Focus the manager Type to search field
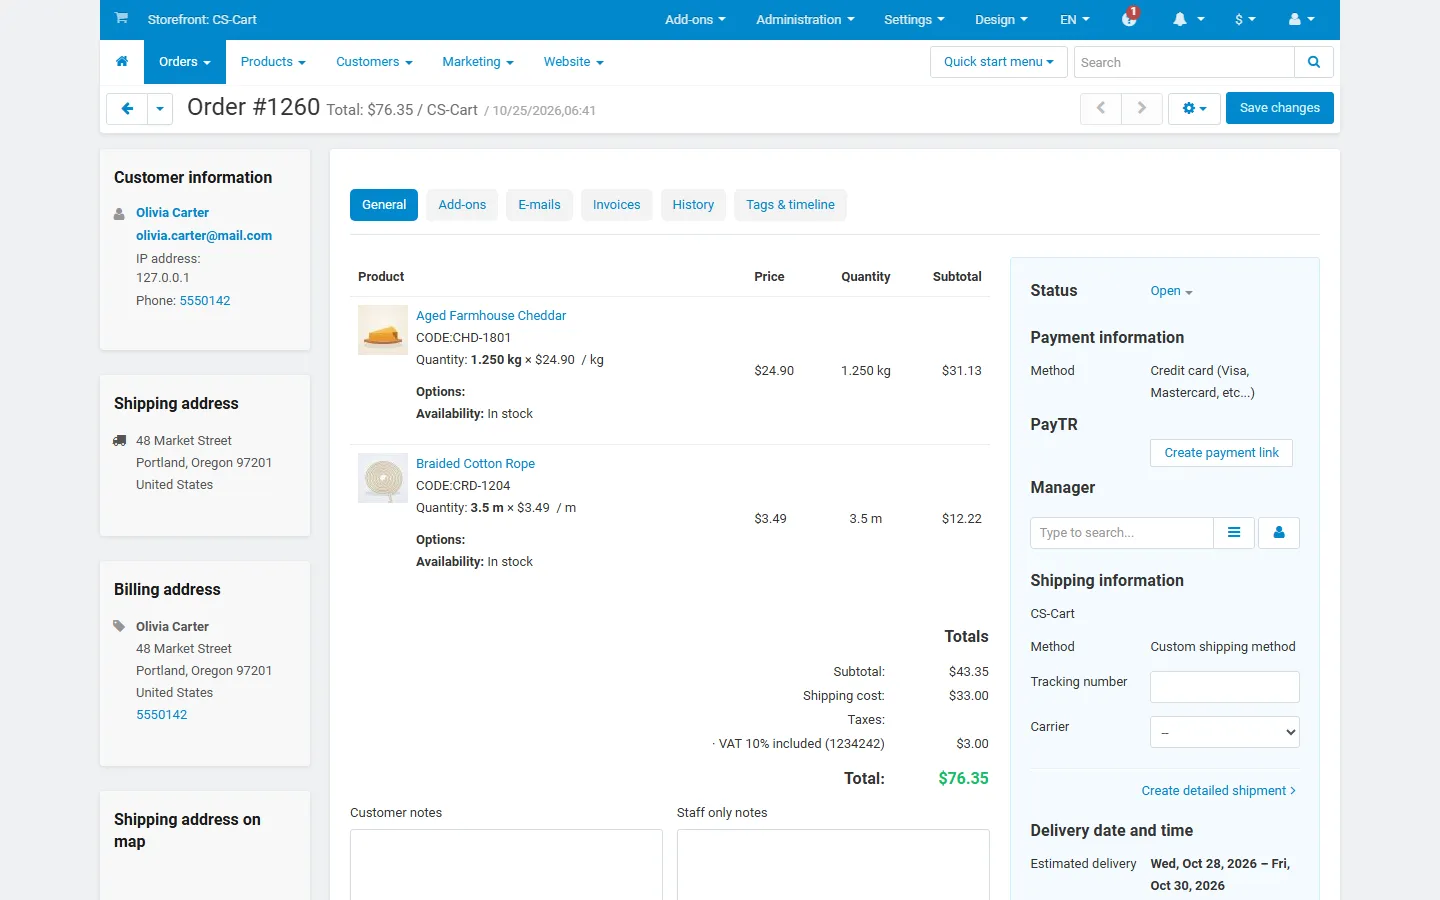Screen dimensions: 1440x900 pos(1121,533)
